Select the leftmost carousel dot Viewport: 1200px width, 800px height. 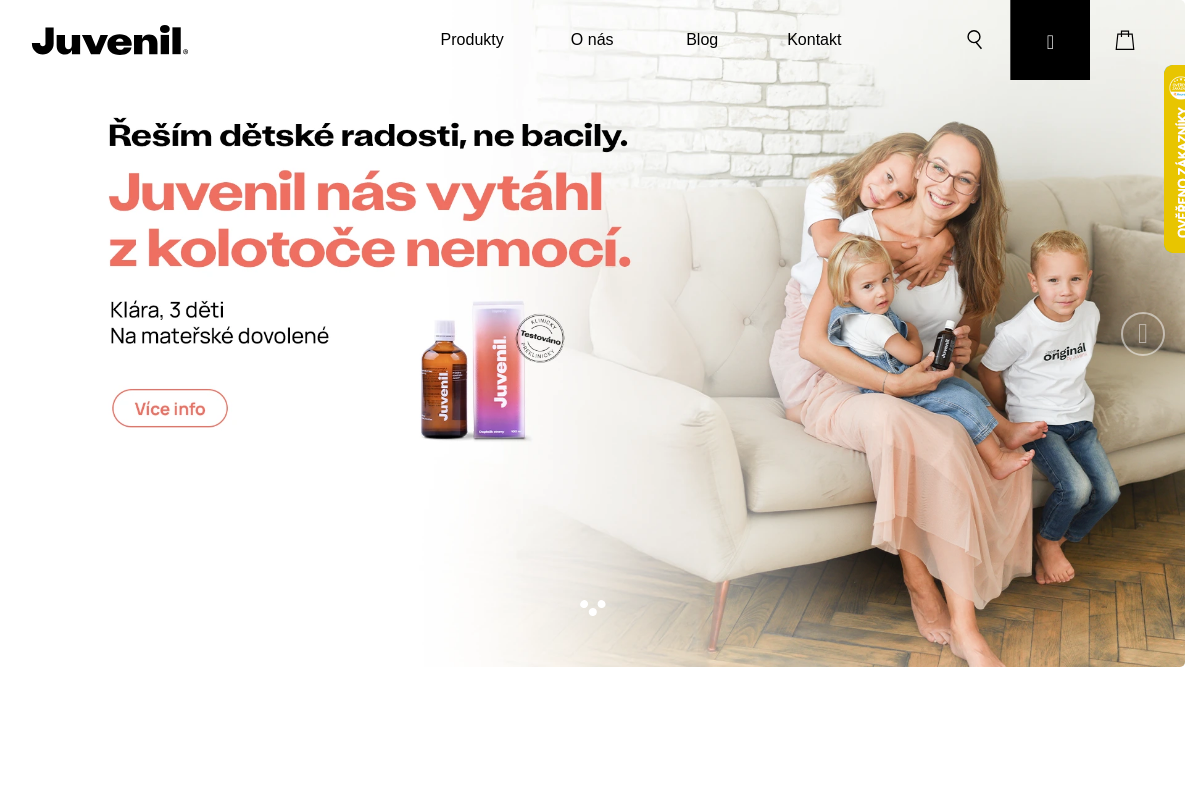click(x=584, y=604)
